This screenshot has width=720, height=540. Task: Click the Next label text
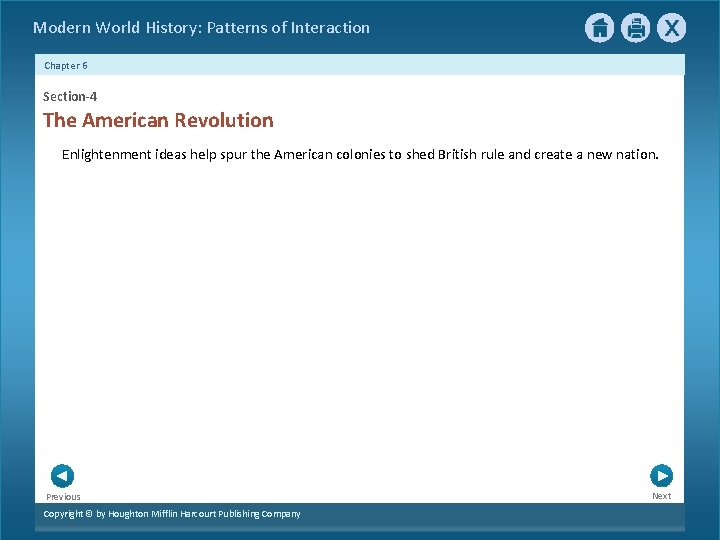tap(662, 496)
